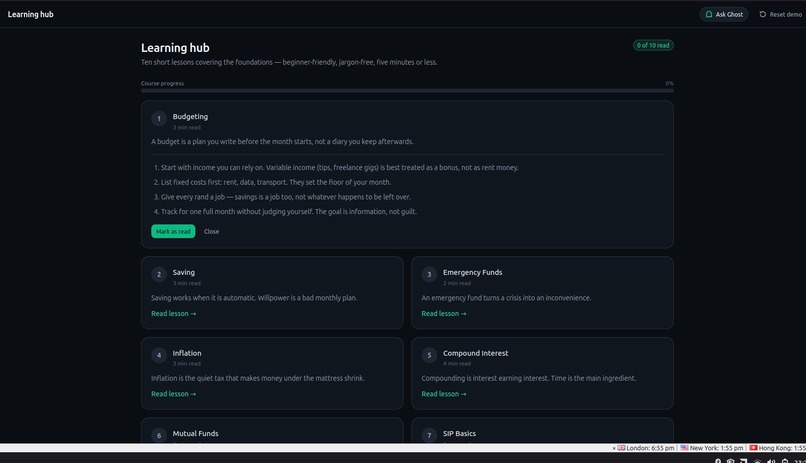The width and height of the screenshot is (806, 463).
Task: Click 'Compounding is interest earning interest' description
Action: pos(529,378)
